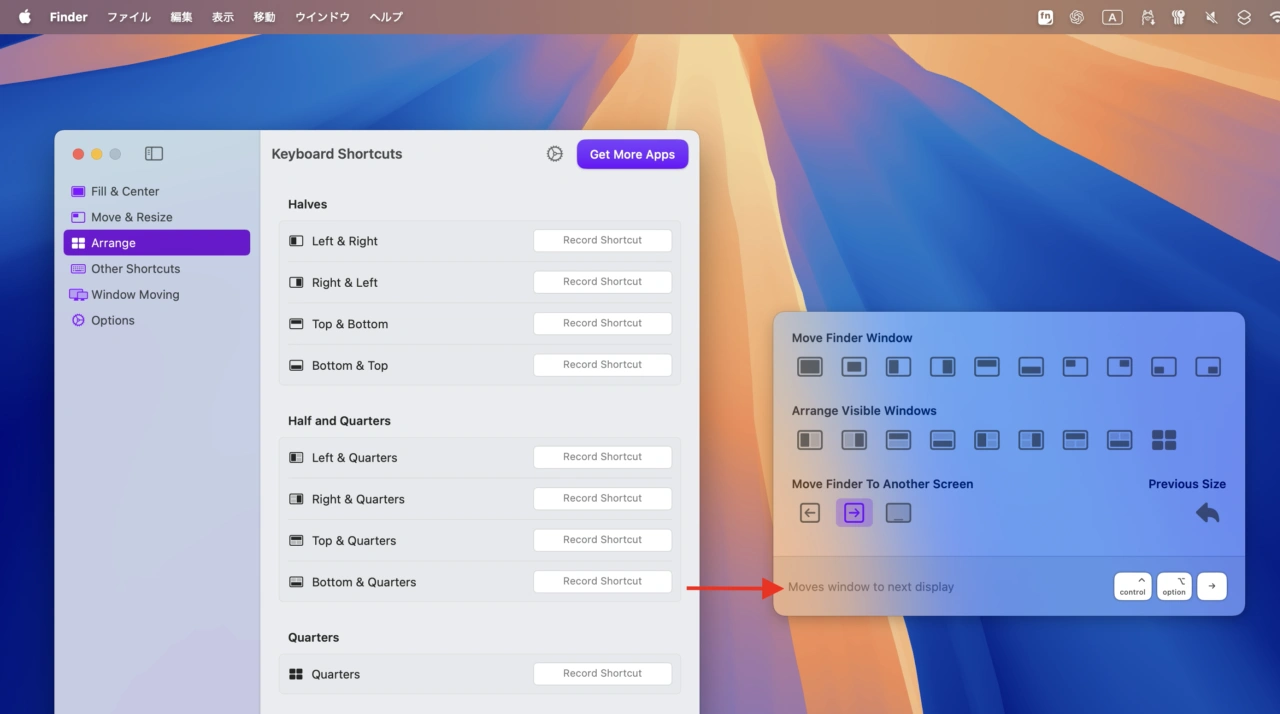
Task: Record shortcut for Left & Right
Action: pyautogui.click(x=602, y=241)
